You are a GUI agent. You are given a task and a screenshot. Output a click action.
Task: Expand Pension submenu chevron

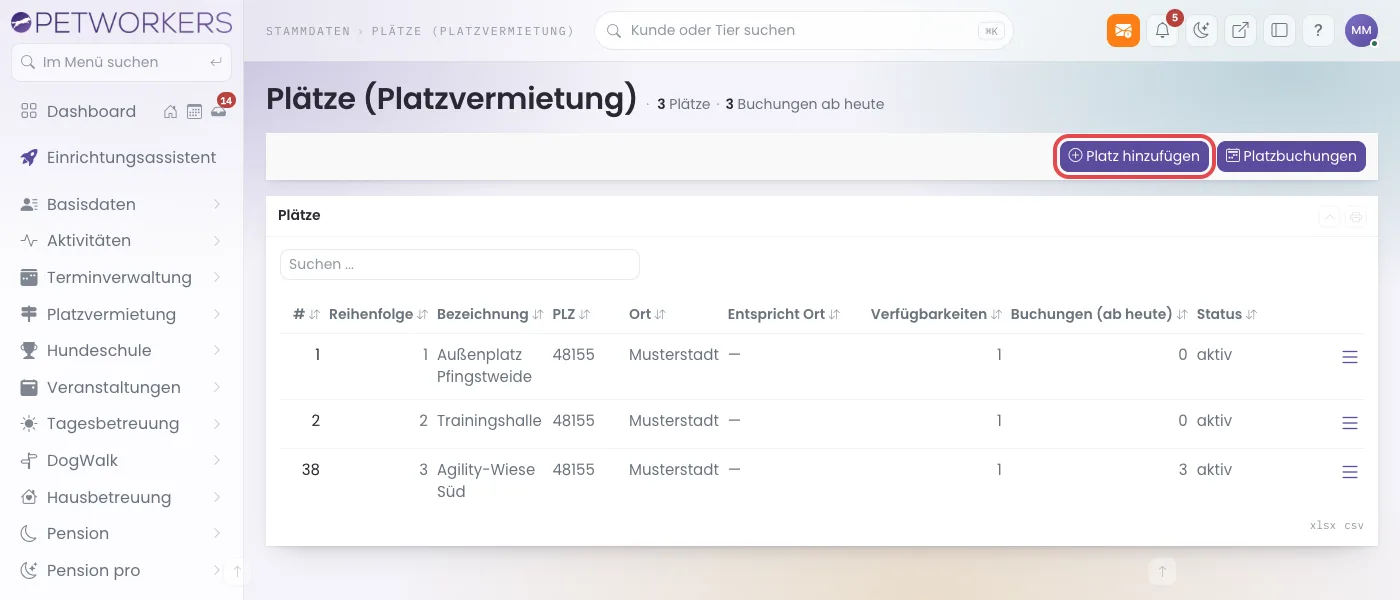(x=217, y=534)
